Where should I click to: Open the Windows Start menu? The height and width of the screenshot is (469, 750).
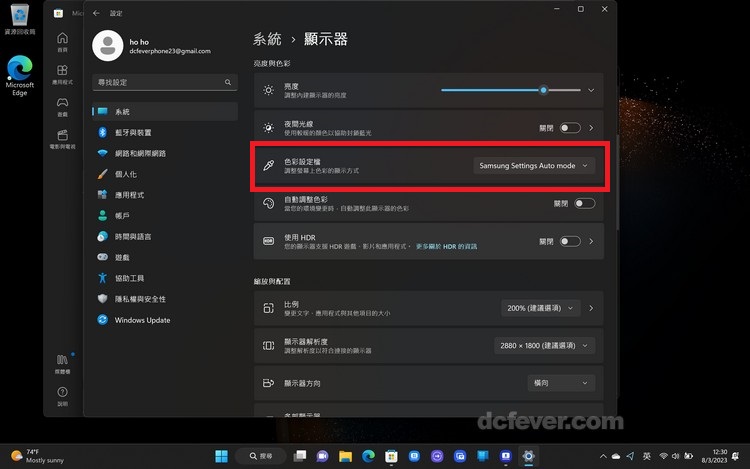(221, 456)
